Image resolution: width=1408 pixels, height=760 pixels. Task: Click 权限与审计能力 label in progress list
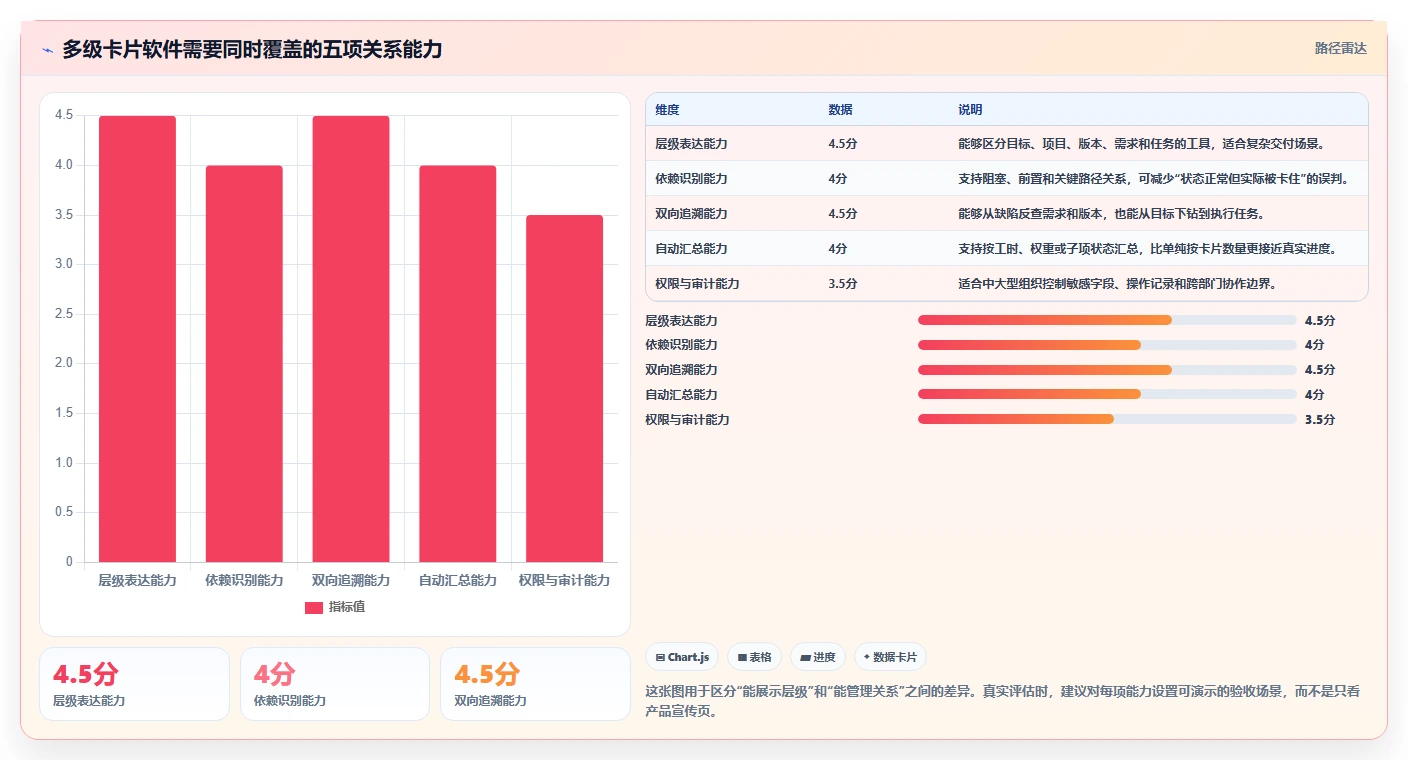(687, 420)
